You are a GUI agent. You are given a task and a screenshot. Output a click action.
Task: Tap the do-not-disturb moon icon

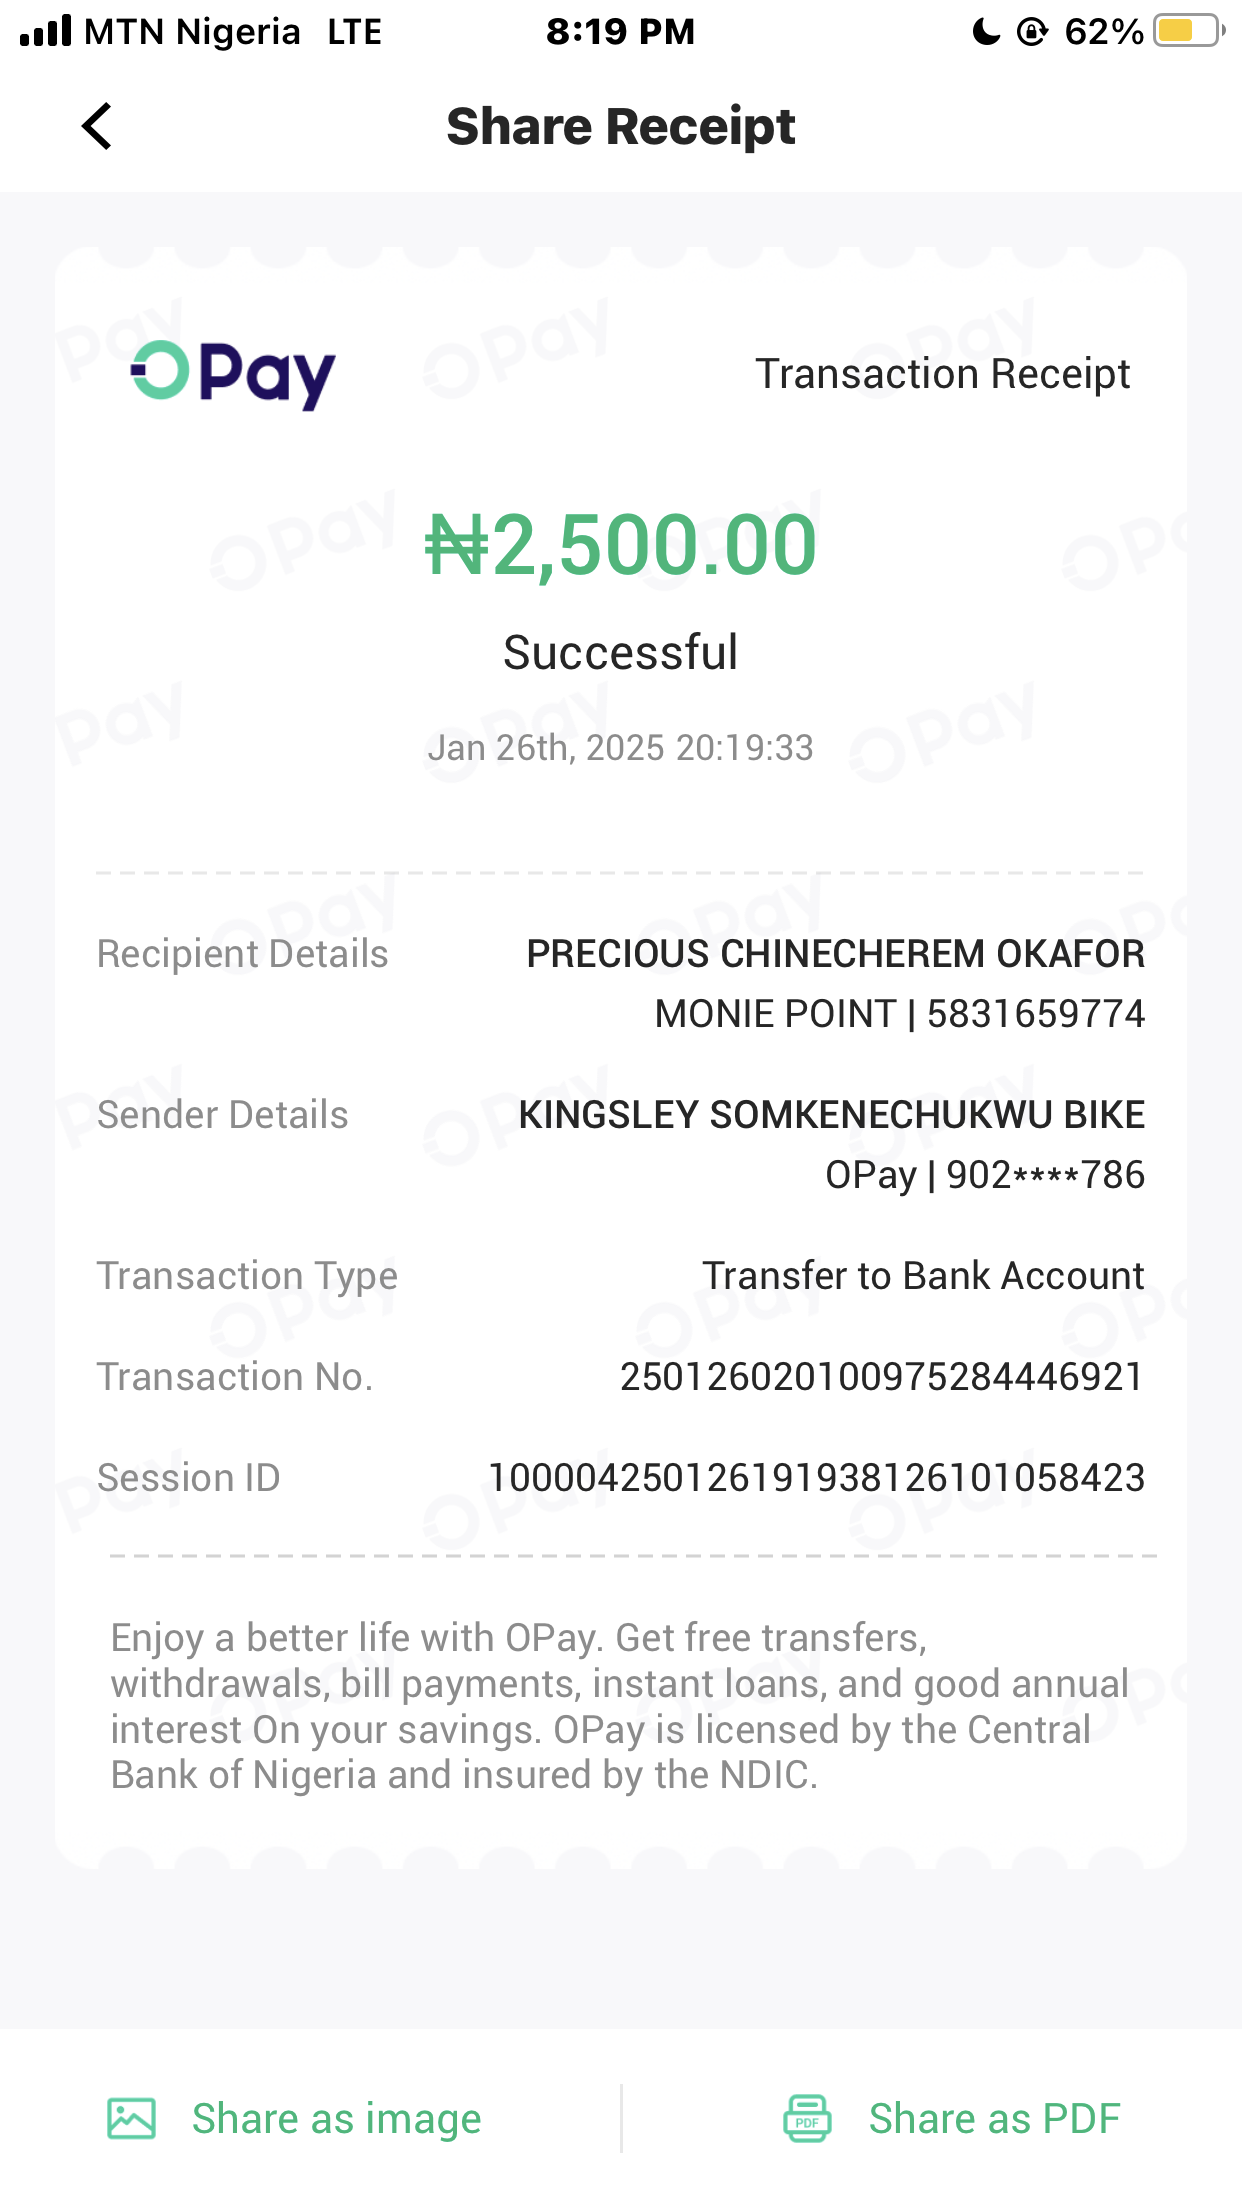(986, 32)
